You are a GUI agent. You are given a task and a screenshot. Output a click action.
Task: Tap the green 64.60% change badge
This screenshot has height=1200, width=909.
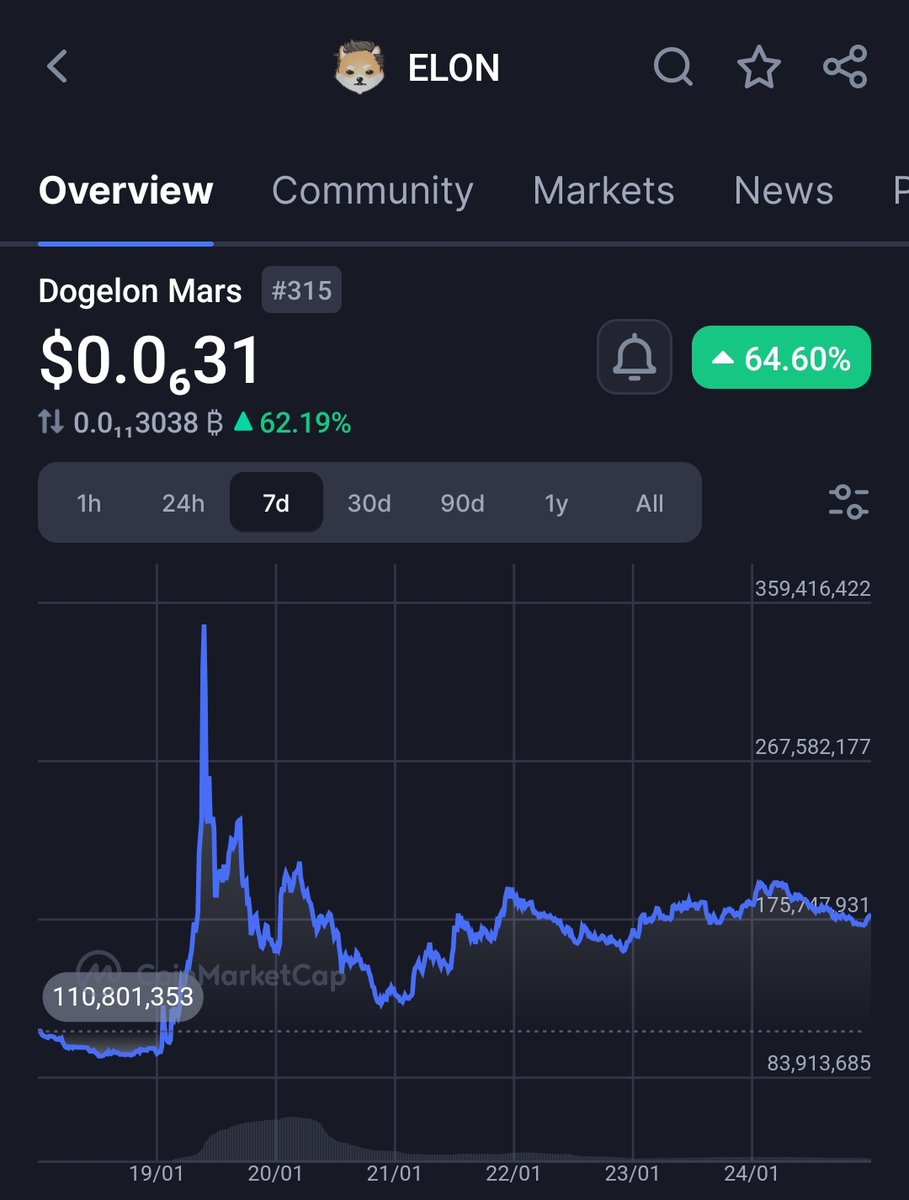[x=781, y=358]
